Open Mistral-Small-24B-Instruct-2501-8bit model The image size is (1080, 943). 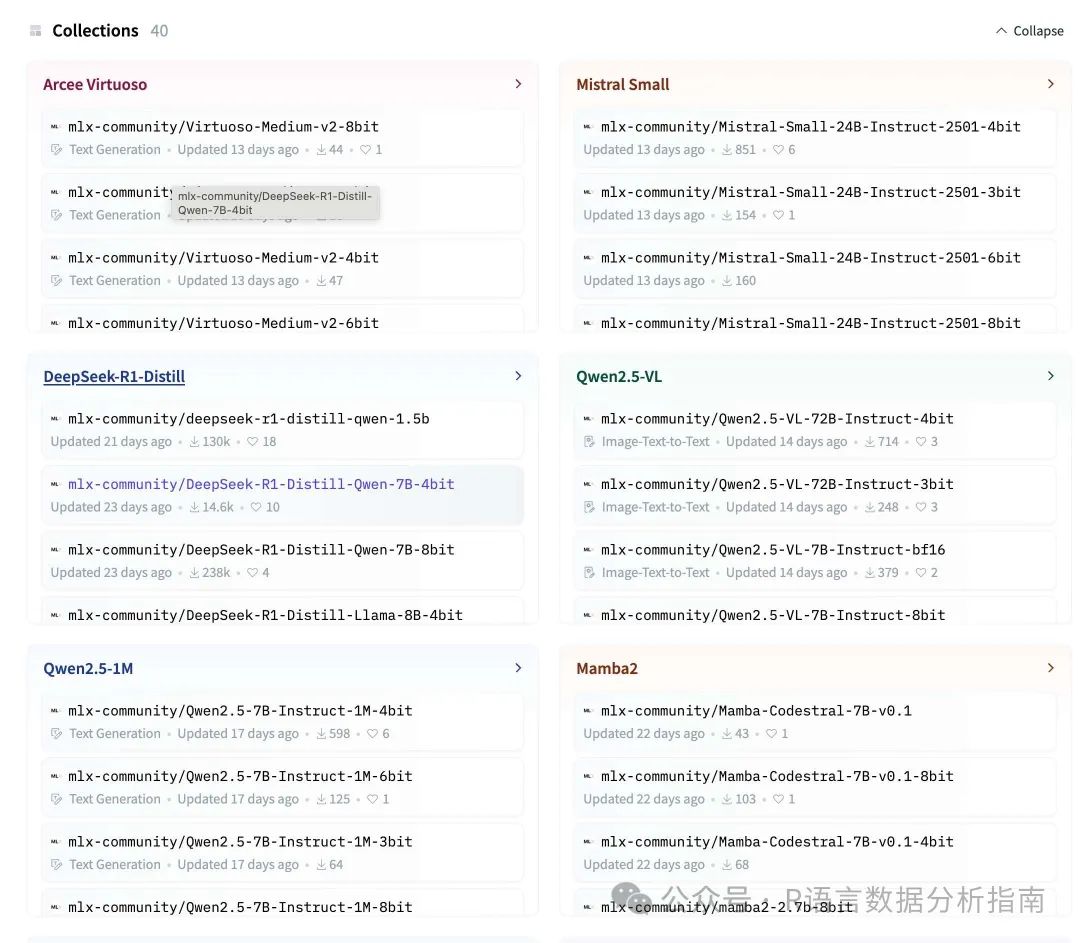pos(815,320)
